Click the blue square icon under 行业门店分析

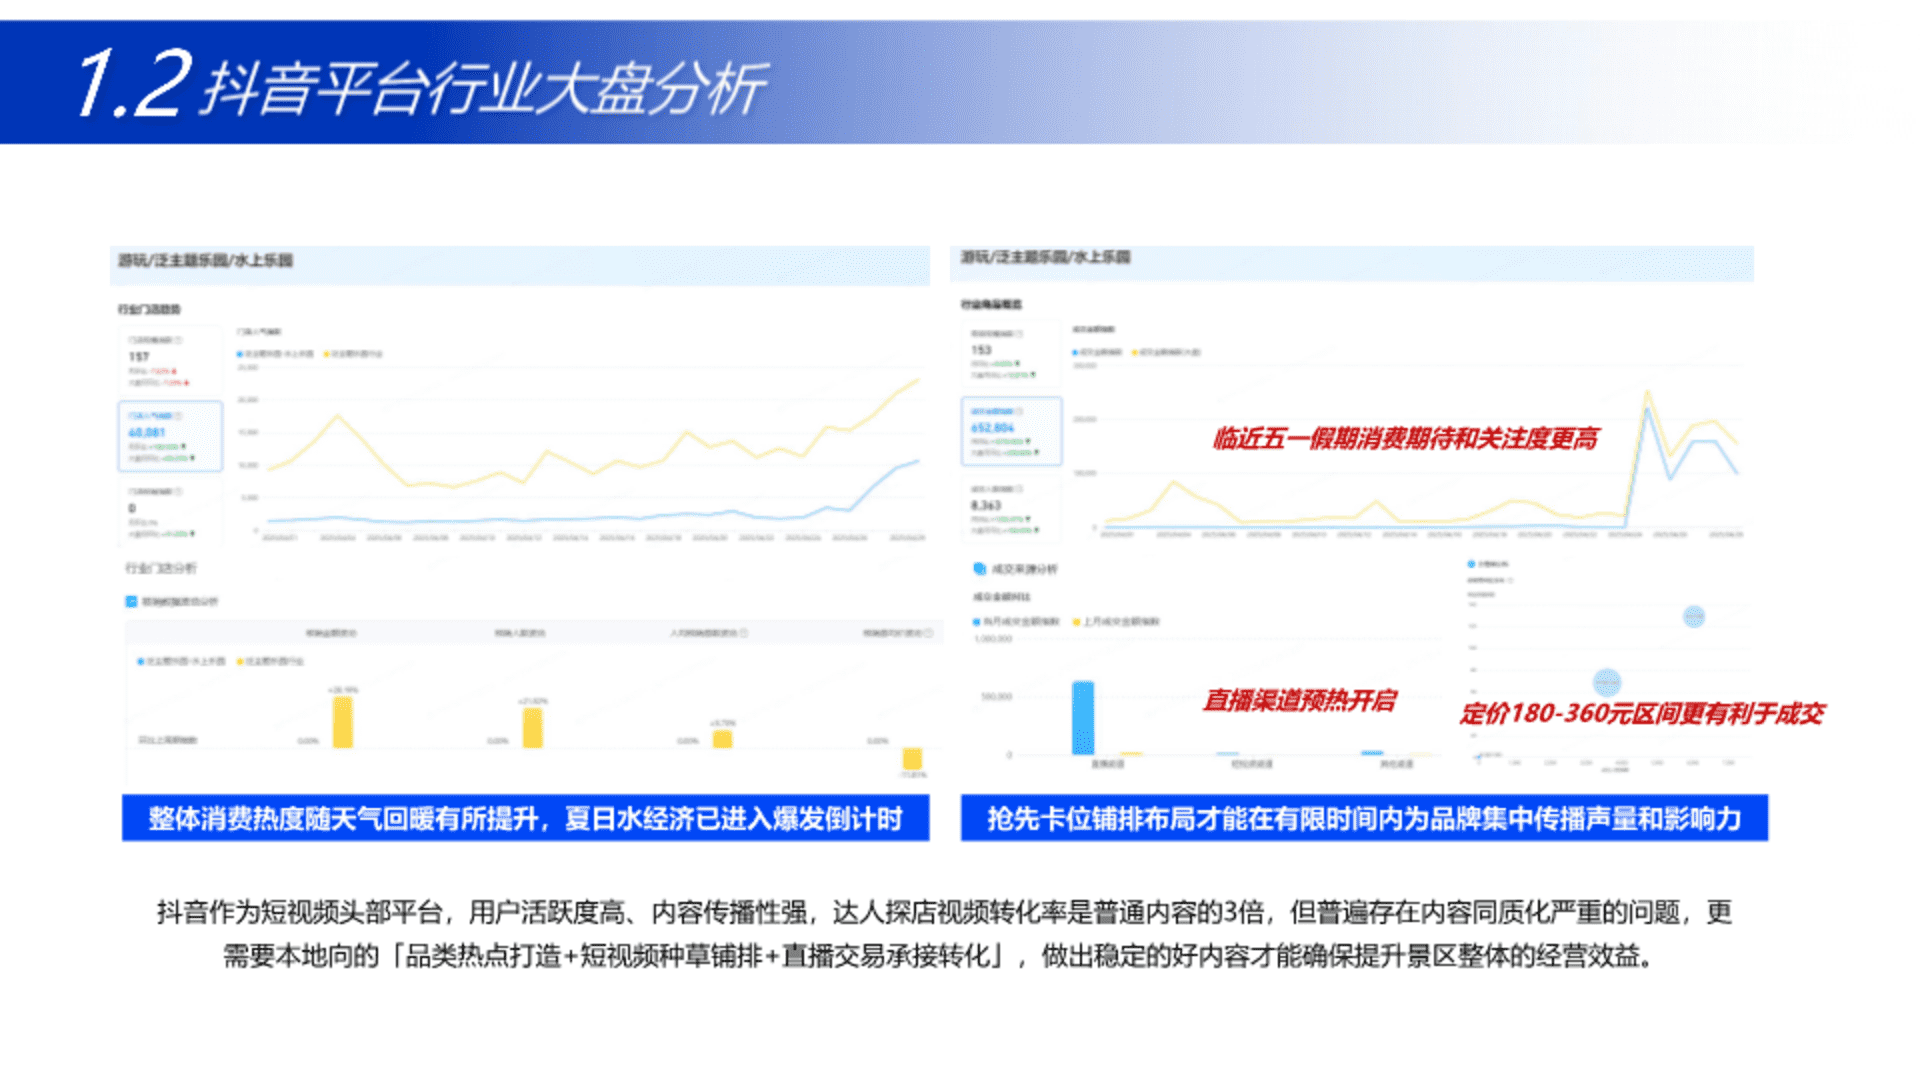pos(131,601)
